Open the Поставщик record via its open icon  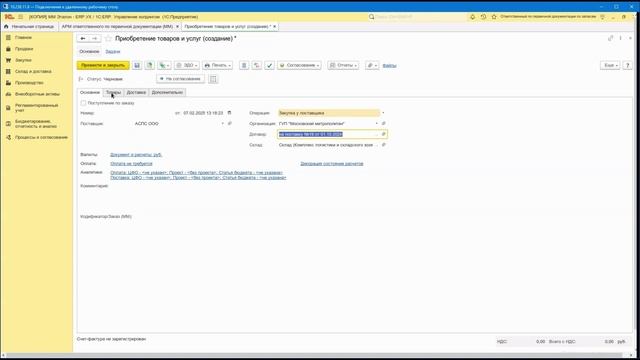coord(230,123)
